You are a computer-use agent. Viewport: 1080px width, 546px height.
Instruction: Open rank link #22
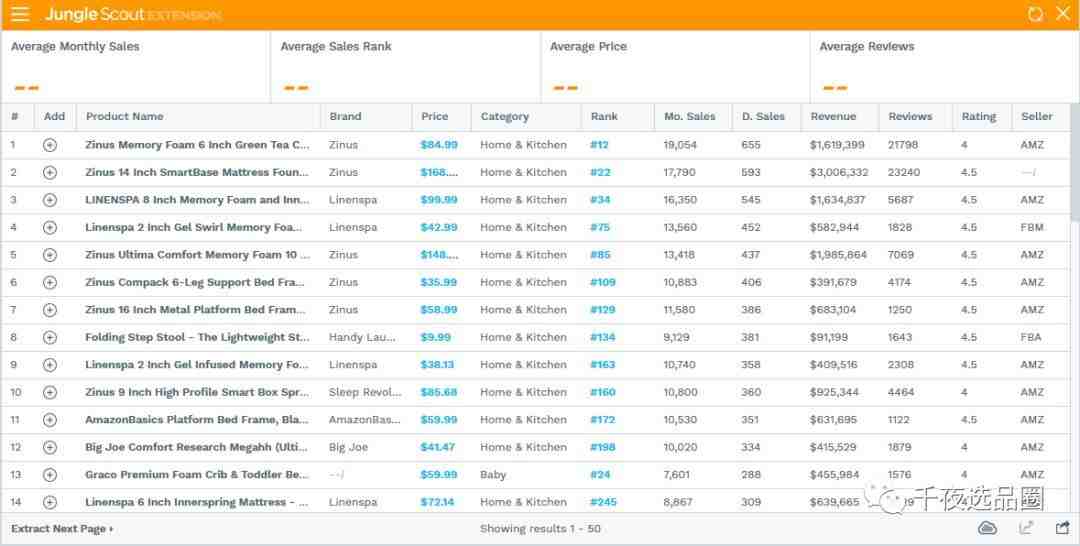600,173
